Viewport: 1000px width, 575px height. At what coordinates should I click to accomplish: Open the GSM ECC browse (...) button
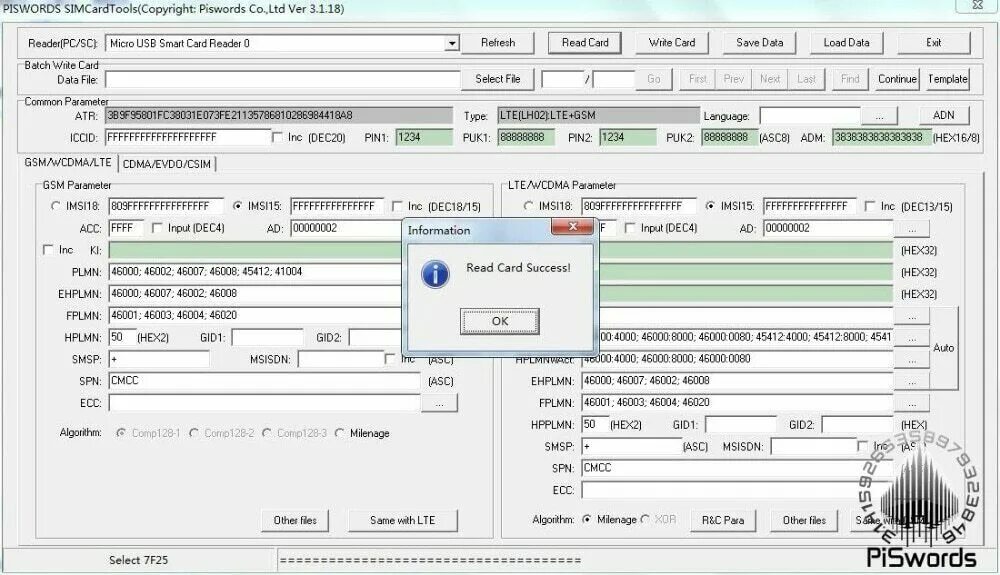[x=439, y=404]
